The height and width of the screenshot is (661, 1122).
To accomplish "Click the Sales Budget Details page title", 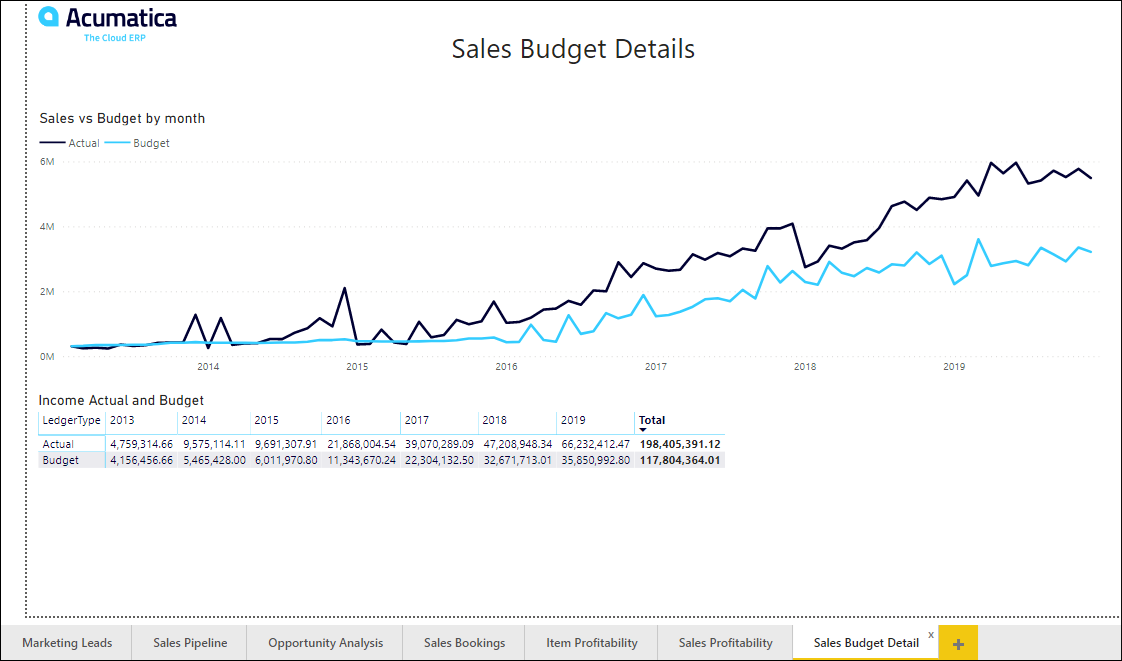I will click(573, 49).
